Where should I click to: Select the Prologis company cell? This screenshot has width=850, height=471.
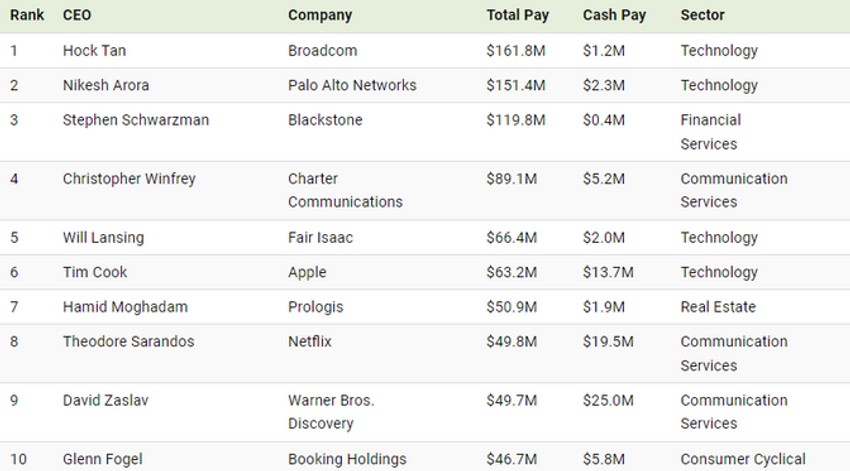point(315,307)
